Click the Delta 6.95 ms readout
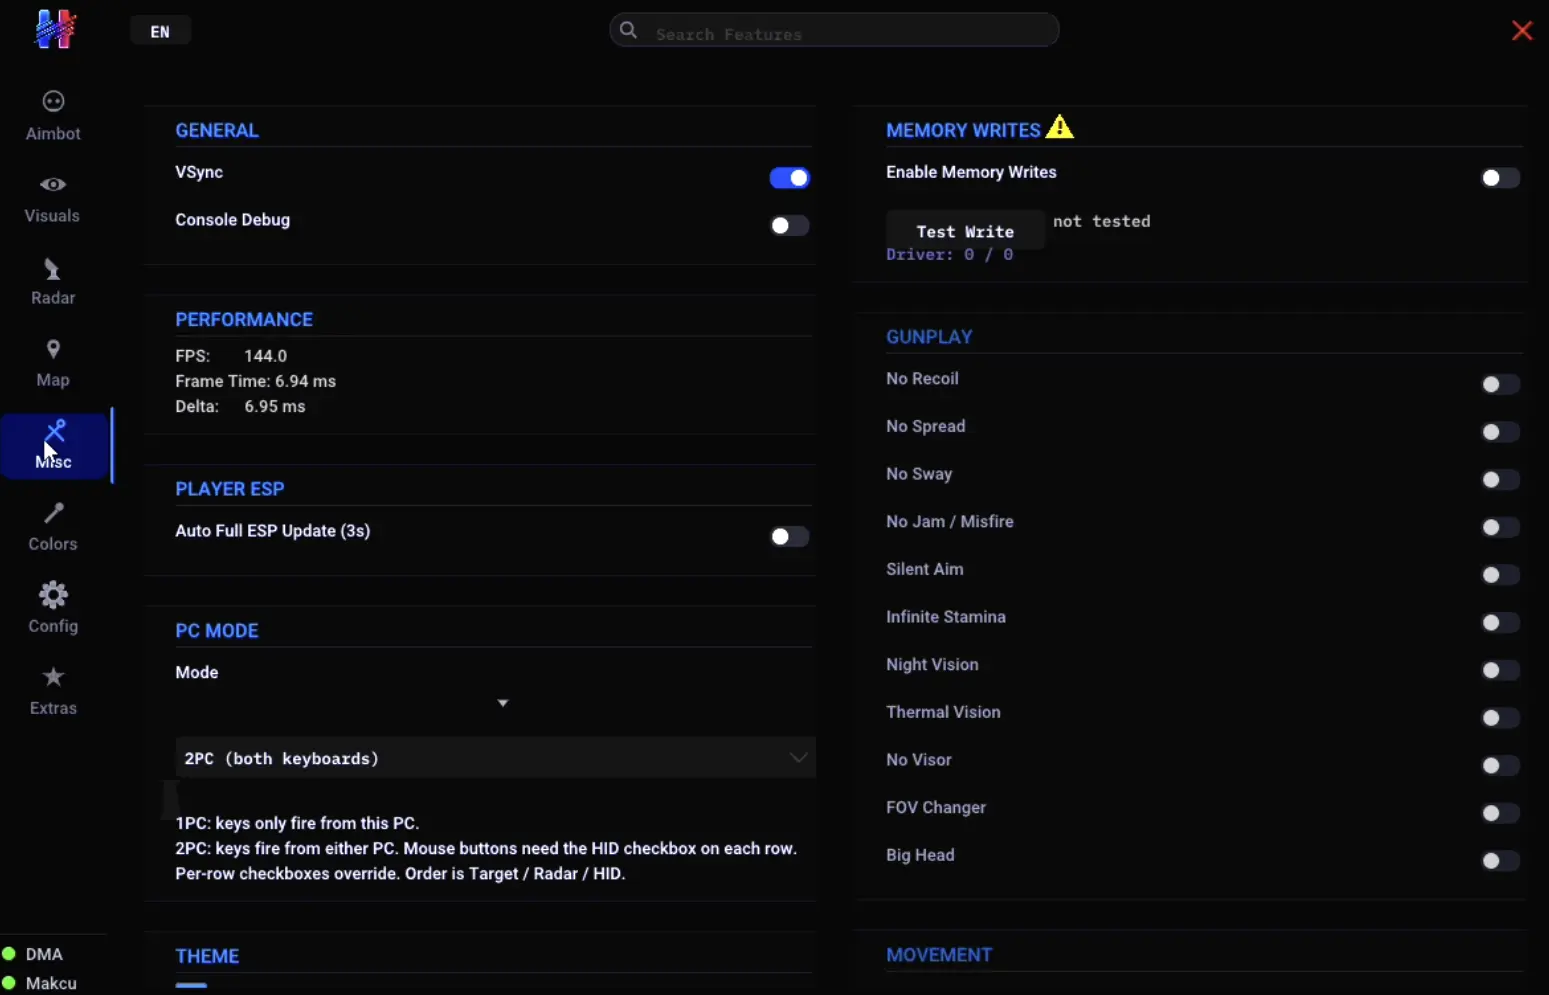 pos(240,406)
